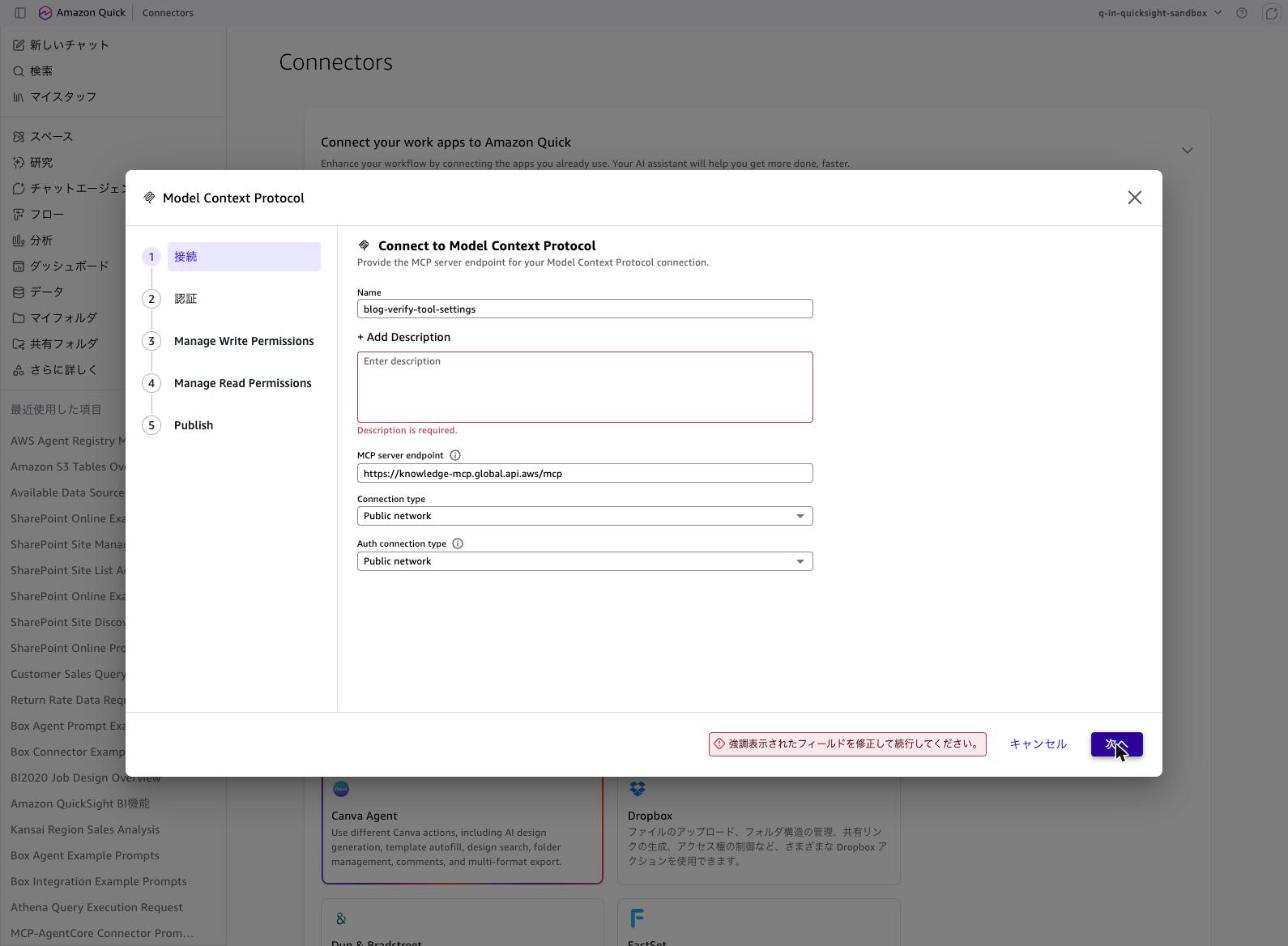Open the Auth connection type dropdown
The image size is (1288, 946).
click(585, 561)
